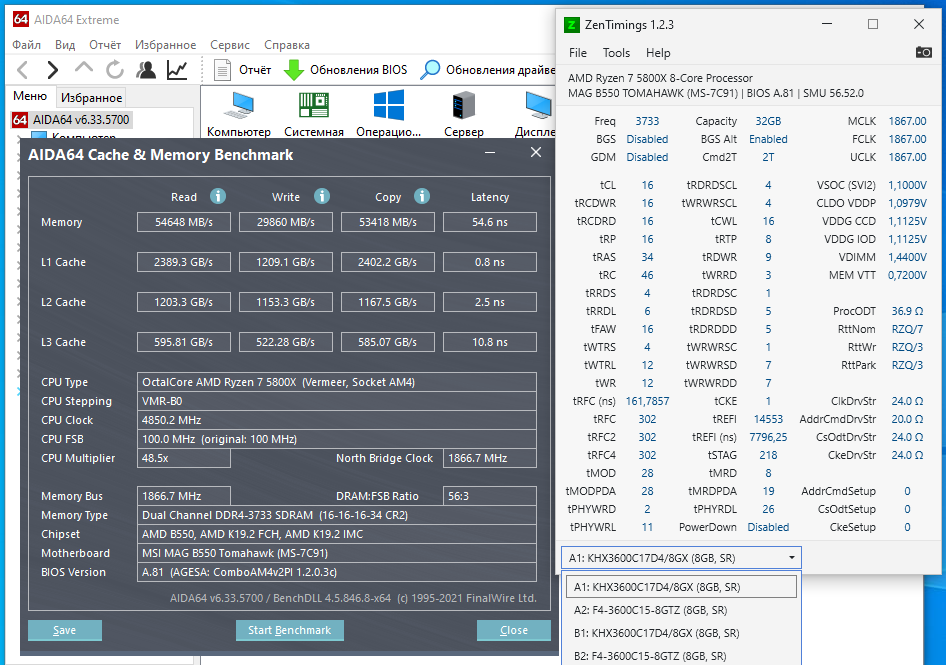
Task: Click Обновления BIOS green arrow button
Action: click(x=346, y=70)
